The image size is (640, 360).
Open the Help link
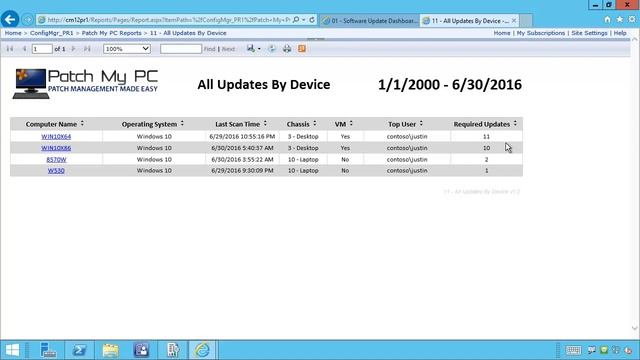point(620,33)
